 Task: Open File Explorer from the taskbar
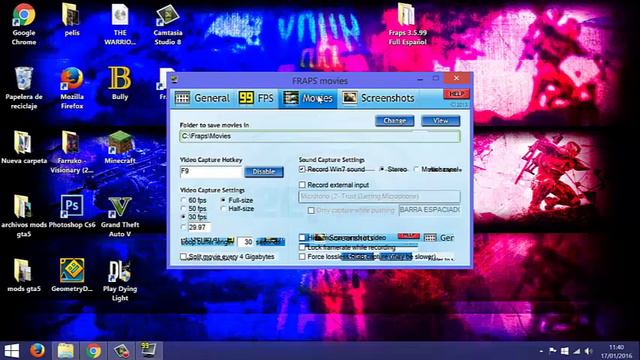tap(65, 351)
